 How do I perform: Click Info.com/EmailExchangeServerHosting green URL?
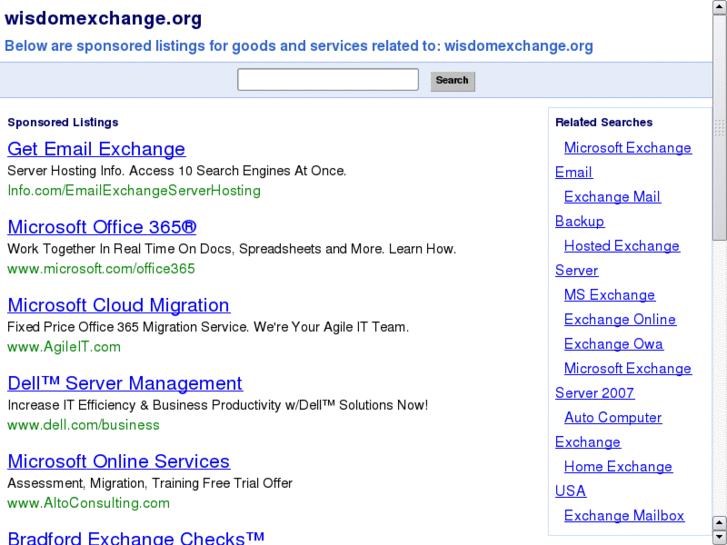[x=134, y=191]
